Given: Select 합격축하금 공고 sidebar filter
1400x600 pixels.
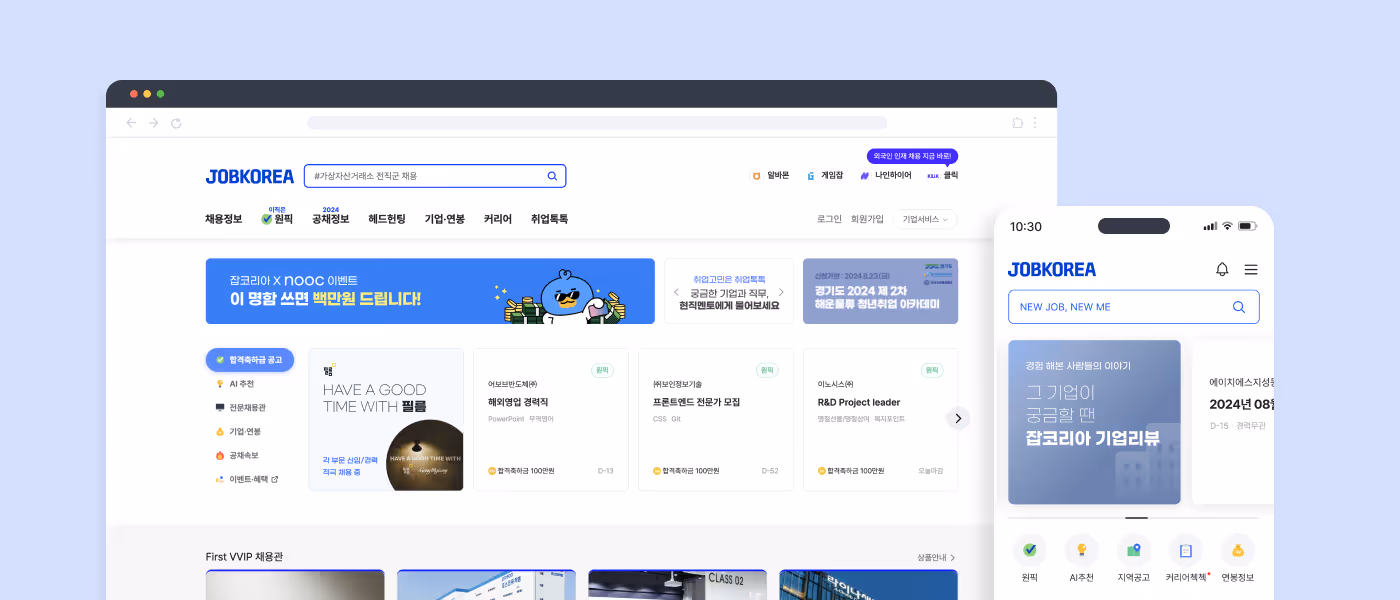Looking at the screenshot, I should pos(250,360).
